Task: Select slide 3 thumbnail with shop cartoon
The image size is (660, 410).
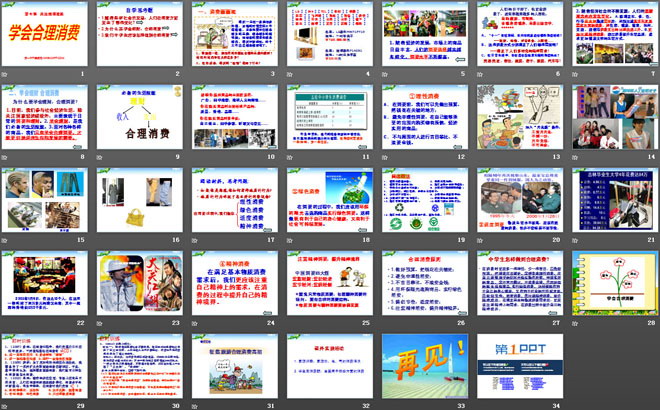Action: pyautogui.click(x=235, y=34)
